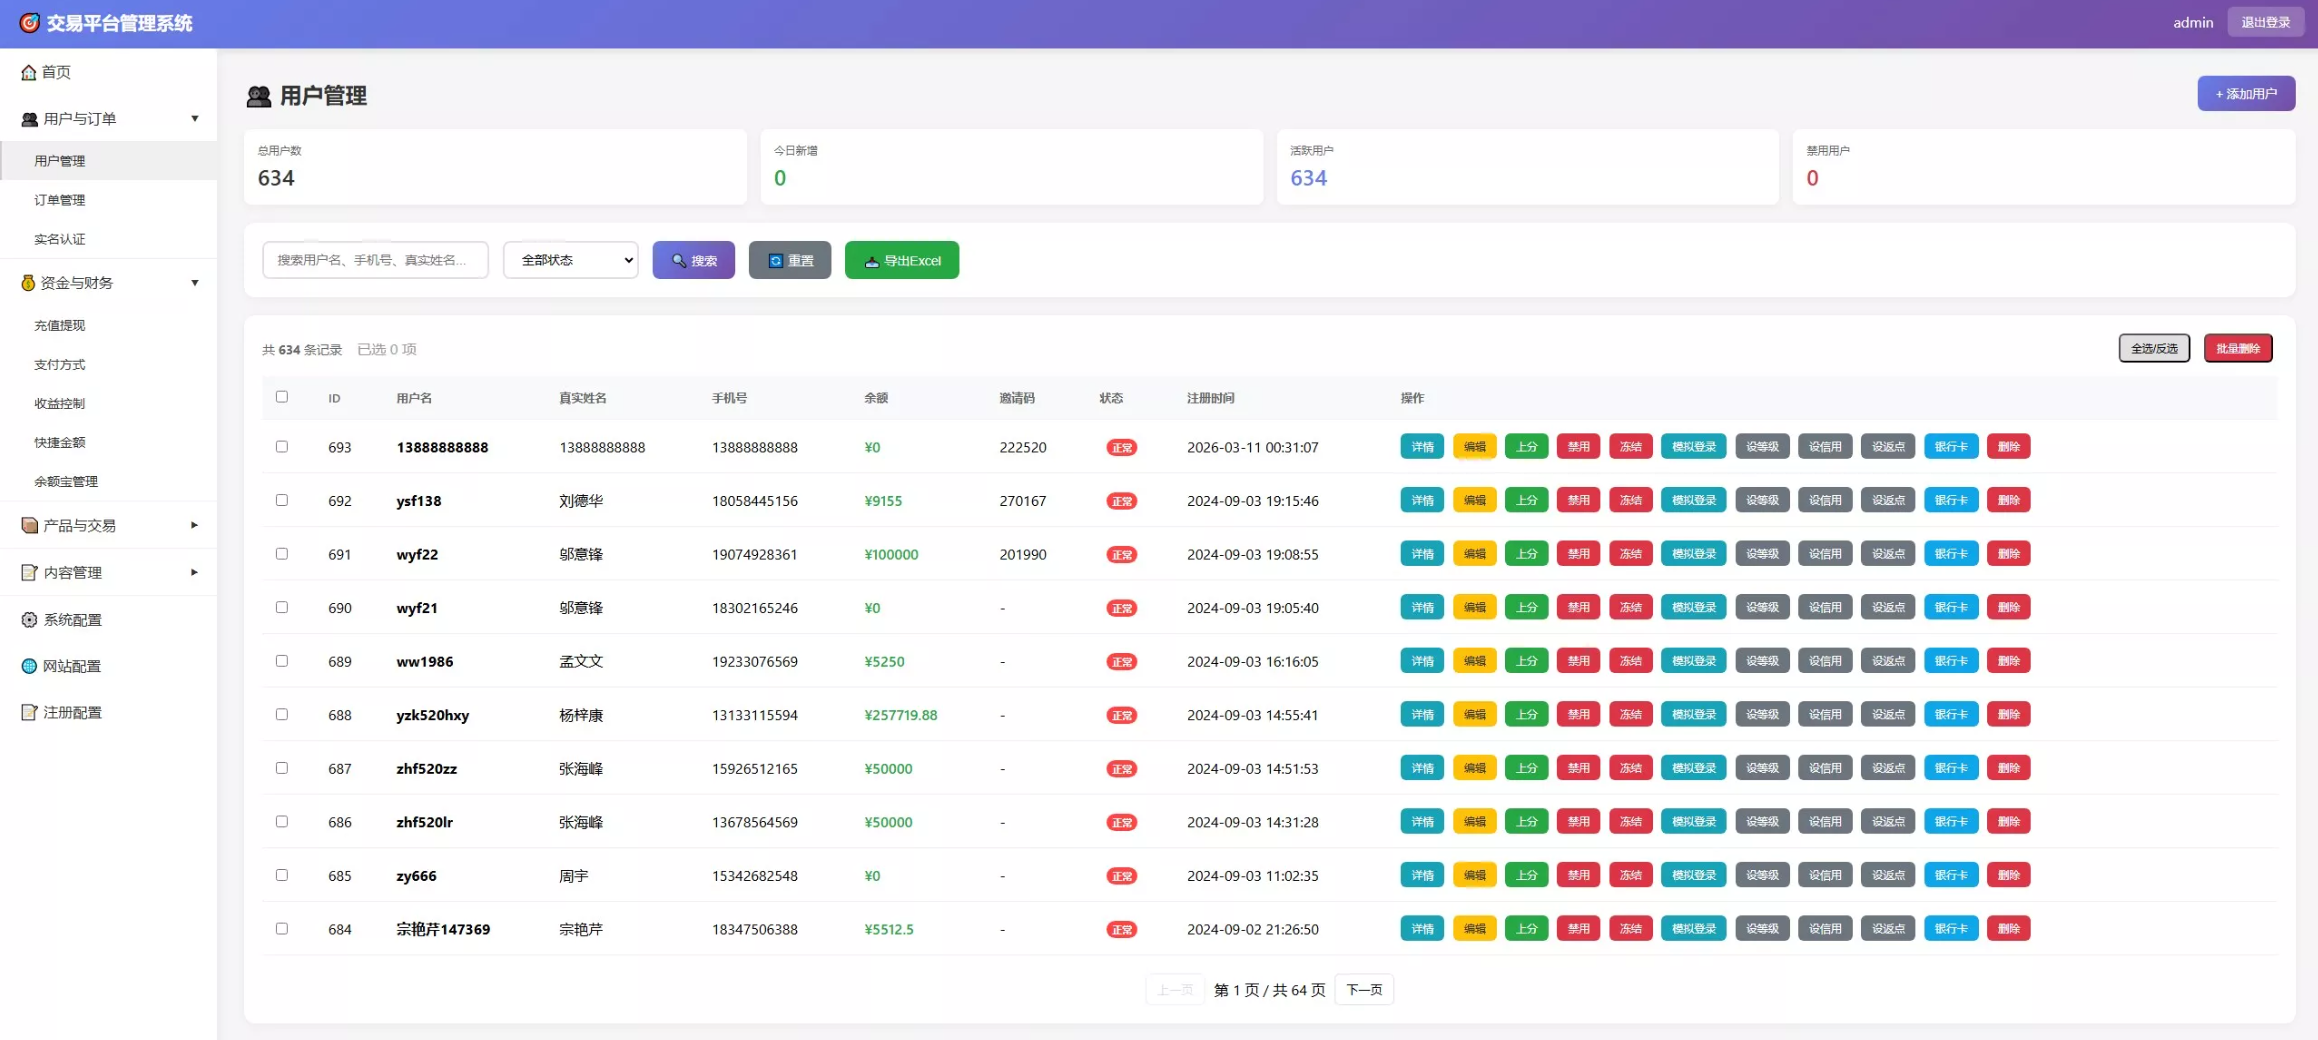Select the checkbox for user ID 688
The height and width of the screenshot is (1040, 2318).
point(282,714)
